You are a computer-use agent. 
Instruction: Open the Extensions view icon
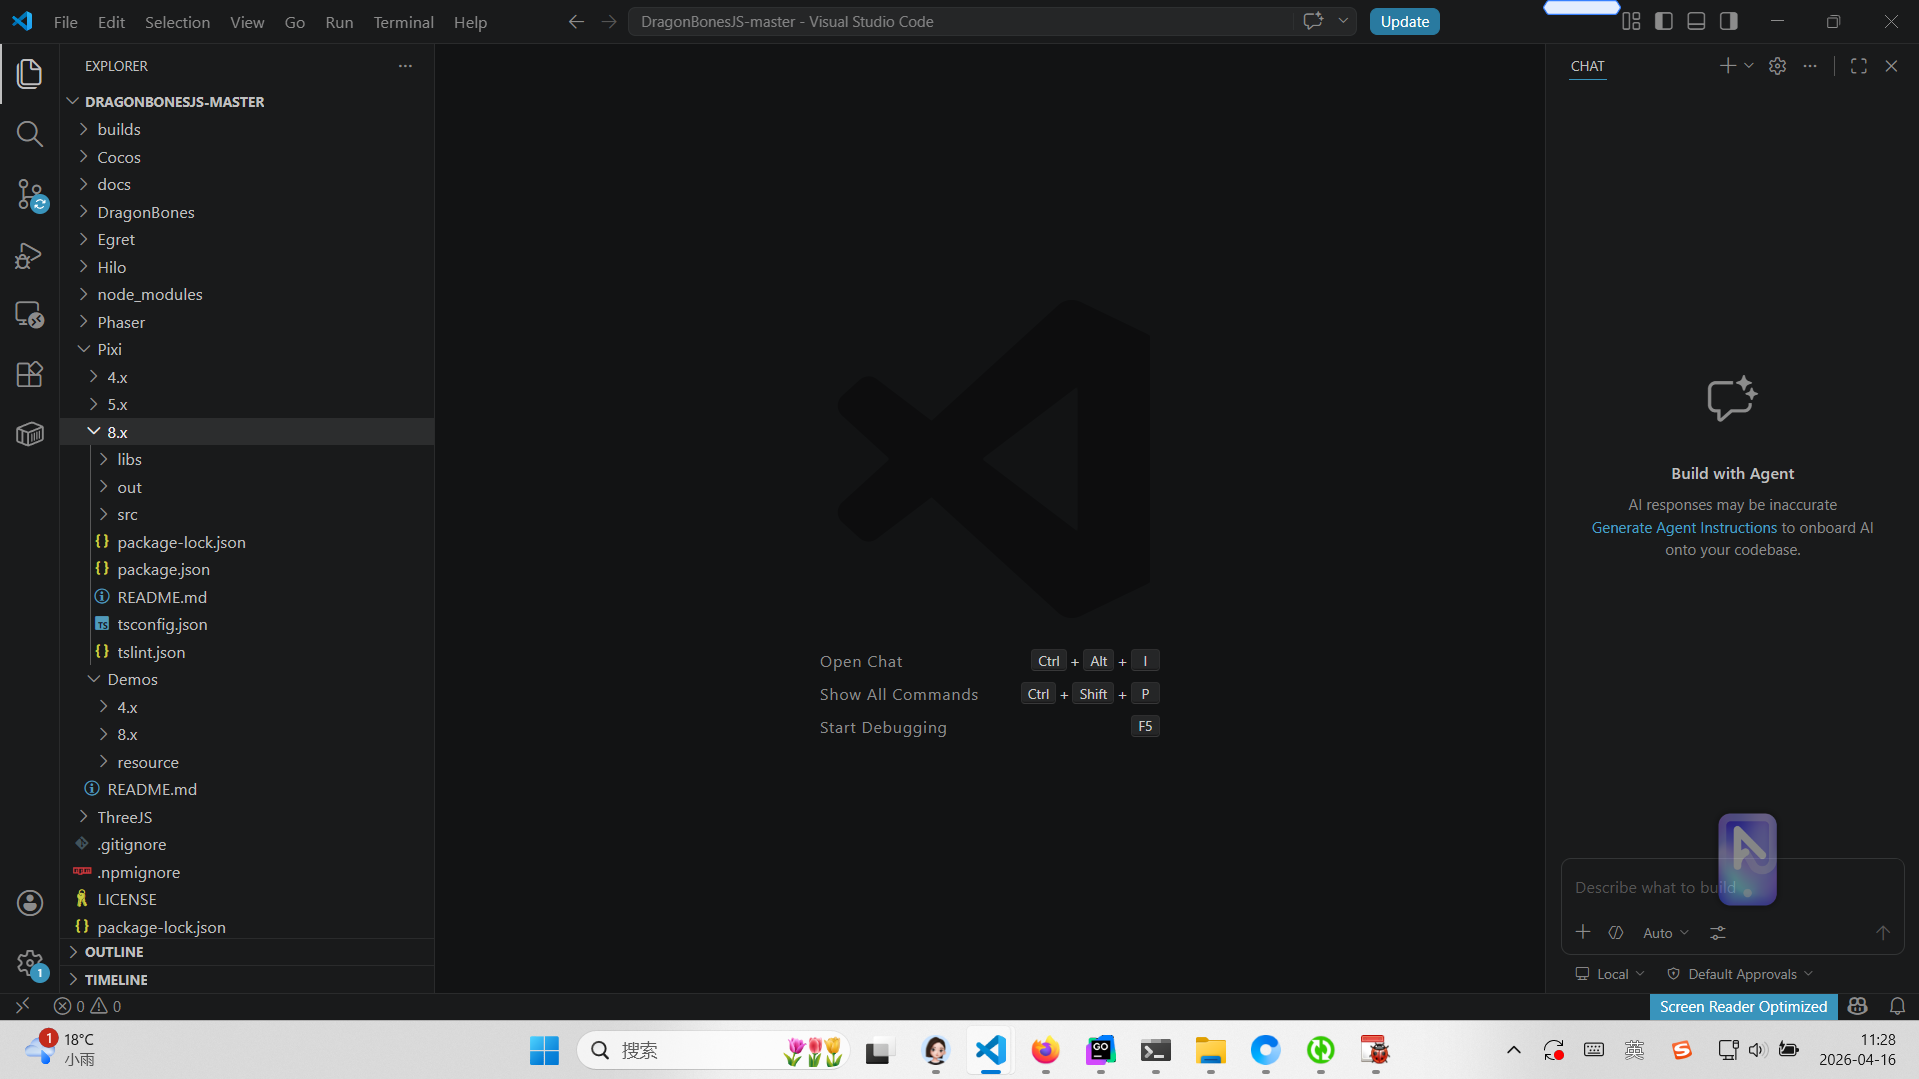click(30, 374)
